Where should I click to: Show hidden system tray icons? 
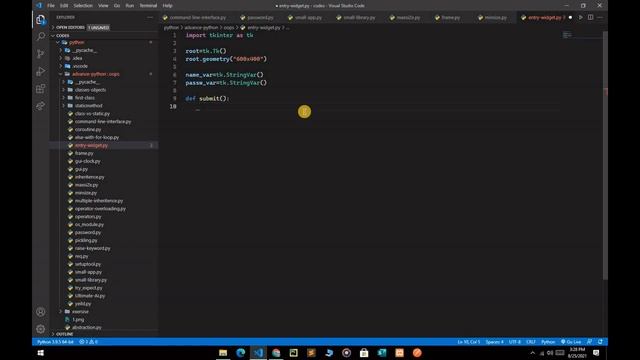(x=532, y=353)
